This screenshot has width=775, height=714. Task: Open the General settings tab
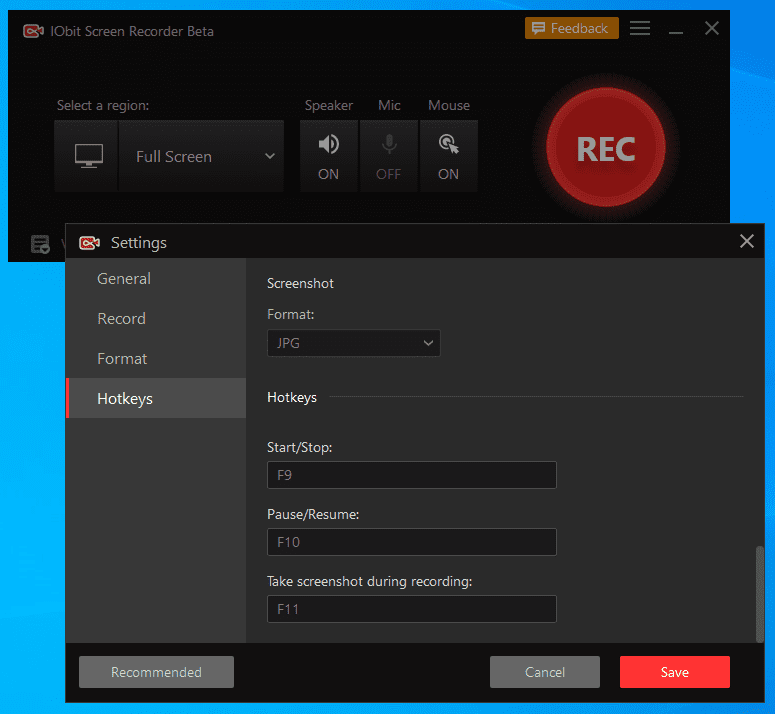tap(156, 279)
